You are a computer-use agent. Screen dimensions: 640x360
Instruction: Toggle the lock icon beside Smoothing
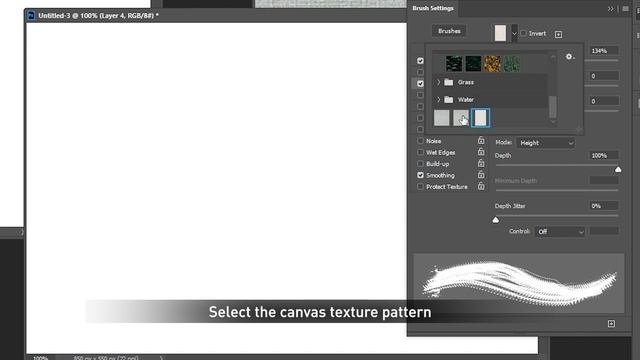point(481,175)
